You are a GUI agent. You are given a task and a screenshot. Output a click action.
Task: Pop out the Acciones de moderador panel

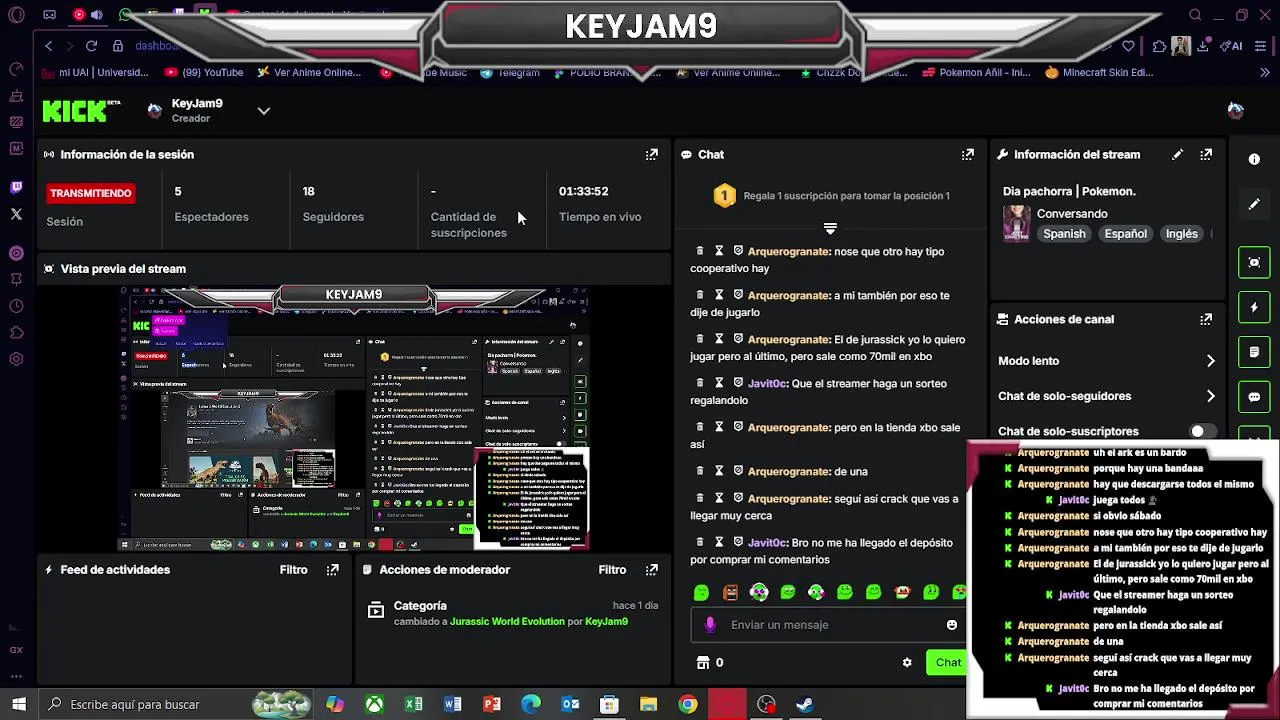(652, 570)
